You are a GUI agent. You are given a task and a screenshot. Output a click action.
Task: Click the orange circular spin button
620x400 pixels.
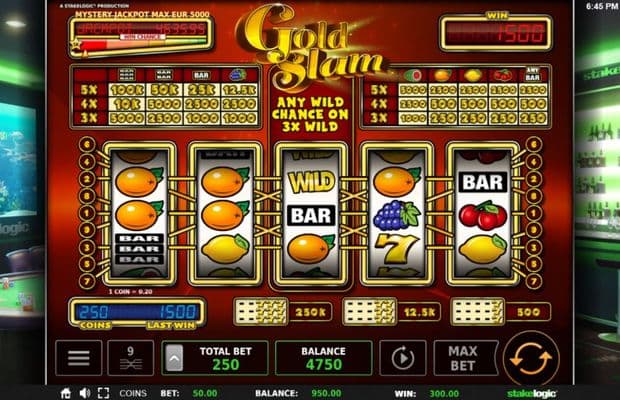pyautogui.click(x=531, y=358)
